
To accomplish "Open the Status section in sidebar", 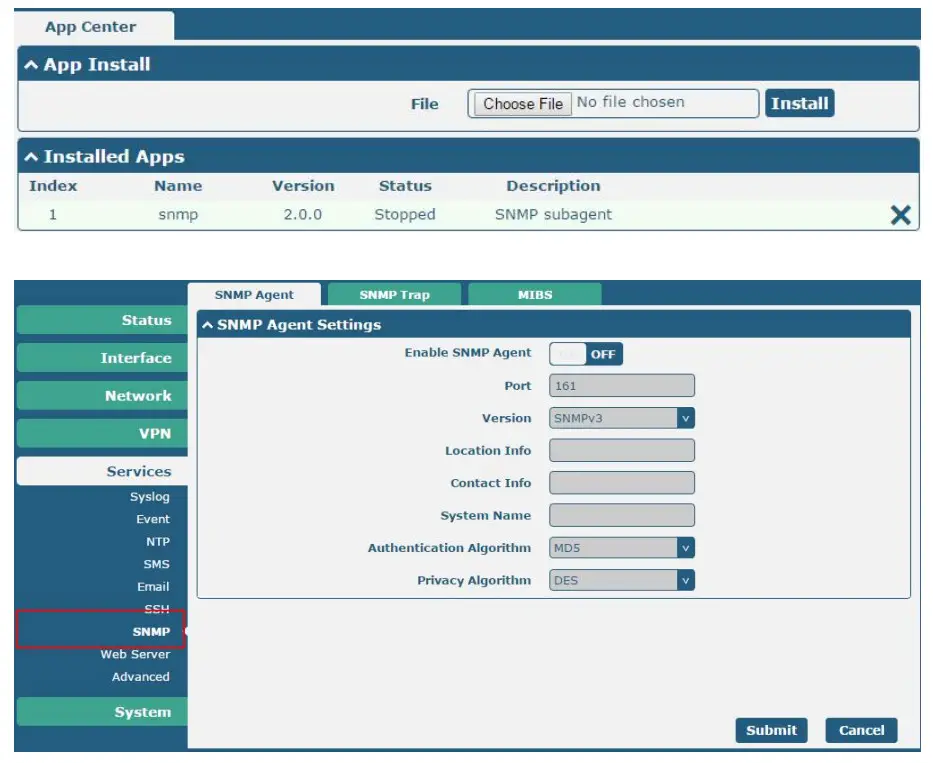I will pos(145,320).
